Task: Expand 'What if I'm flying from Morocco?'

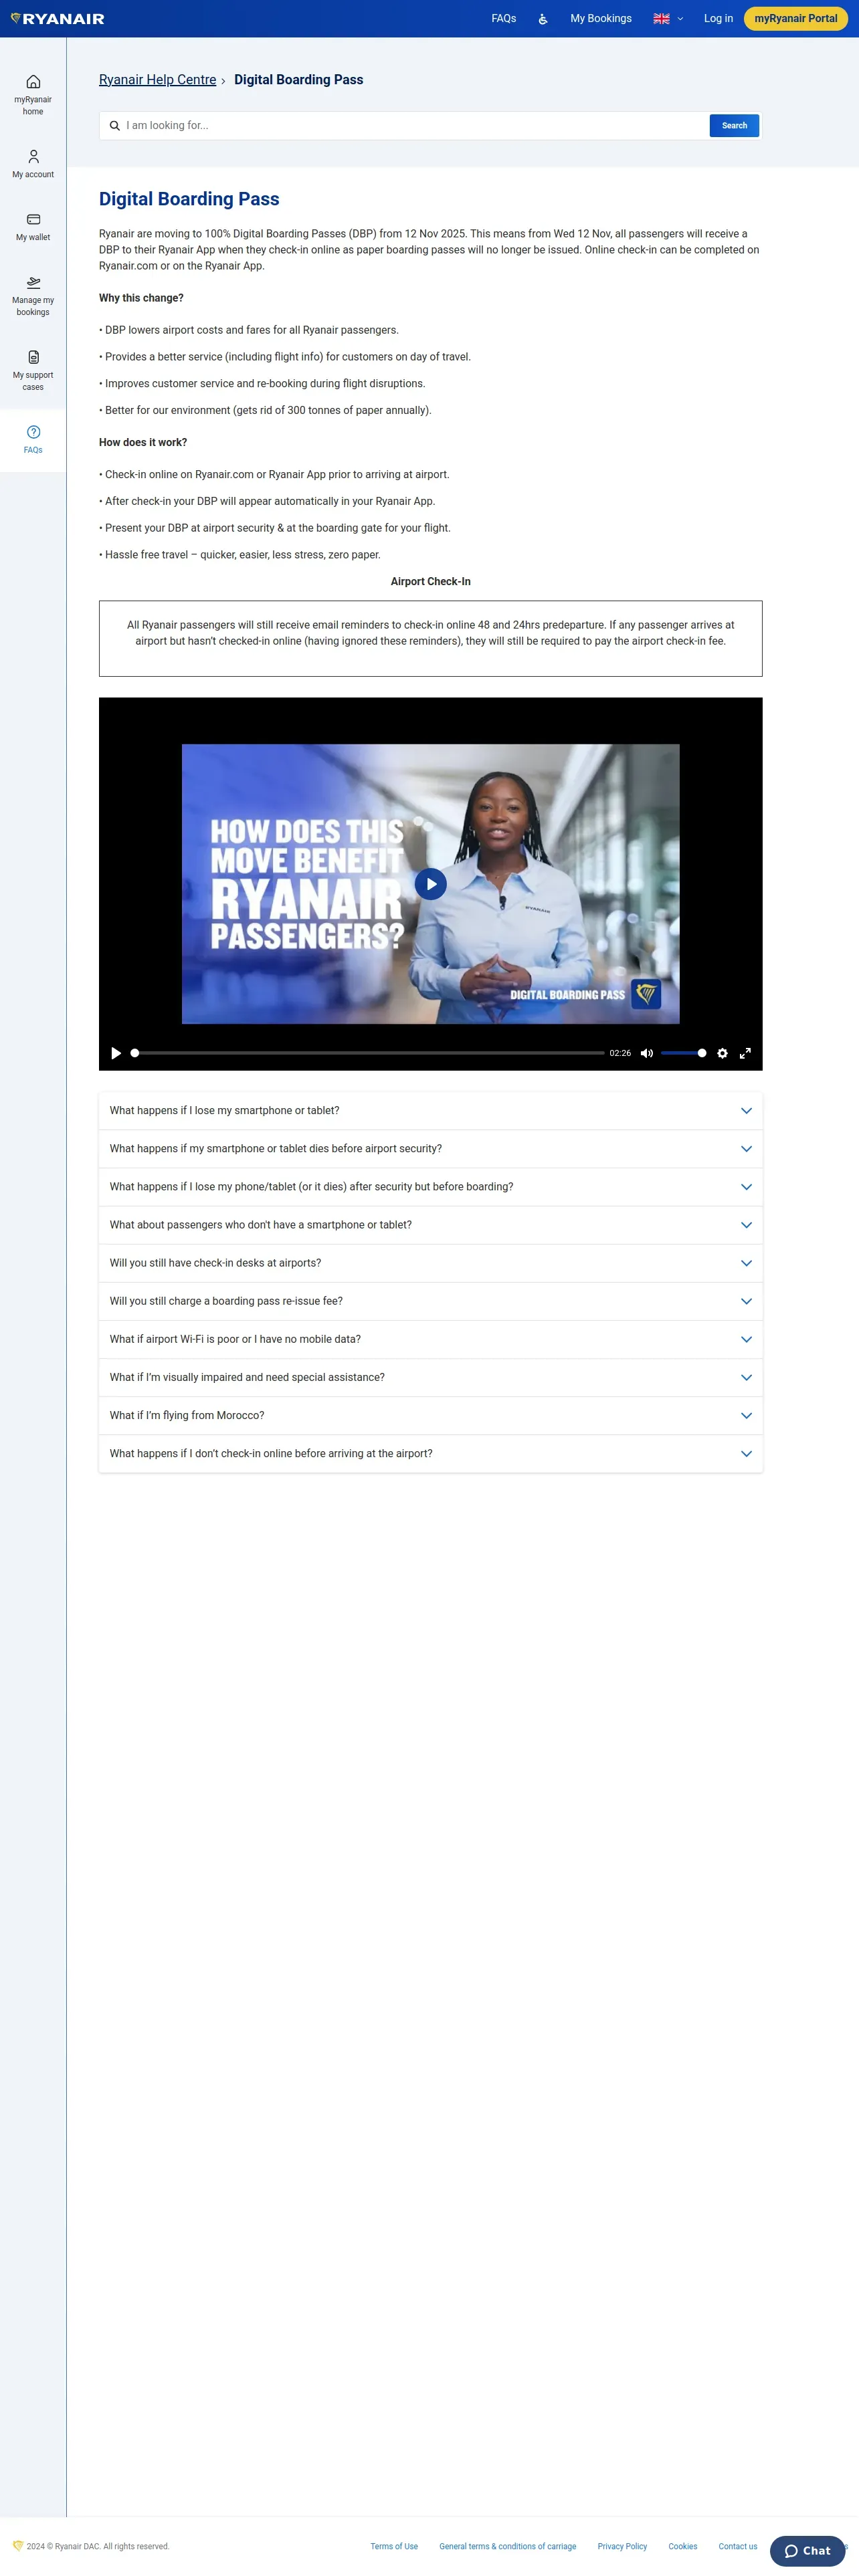Action: tap(430, 1416)
